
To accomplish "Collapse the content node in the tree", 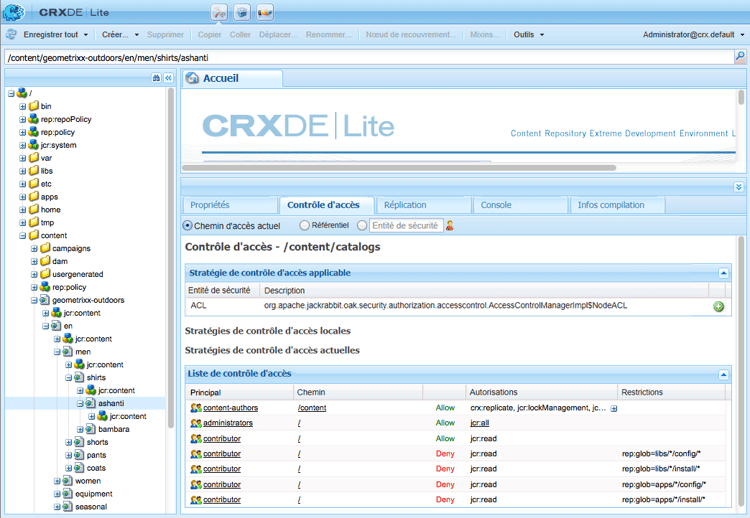I will 22,235.
